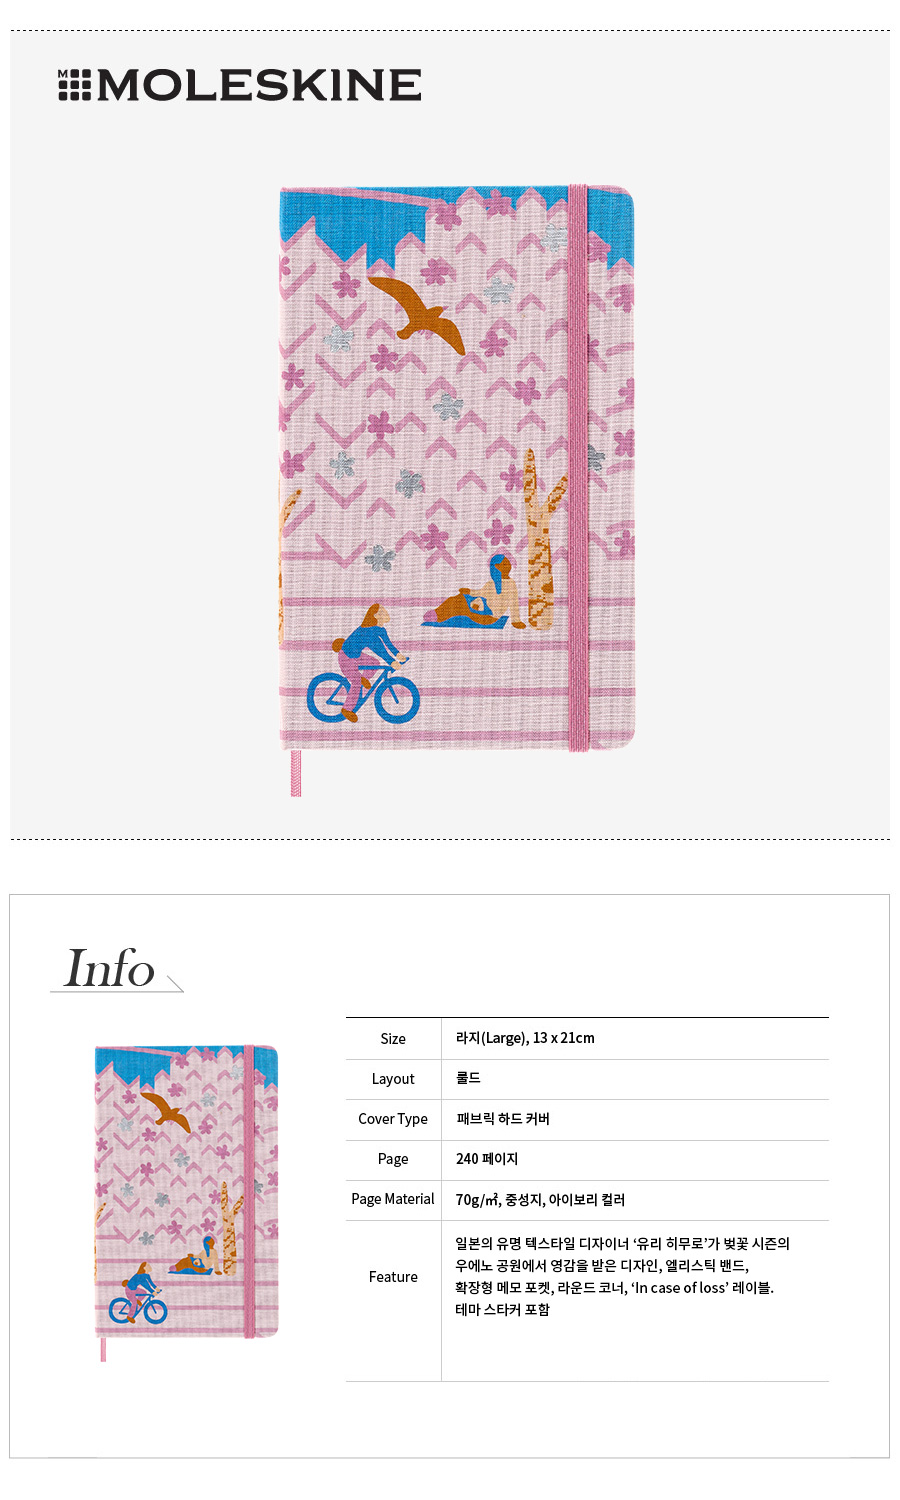Click the Feature row label
The width and height of the screenshot is (900, 1500).
tap(393, 1277)
